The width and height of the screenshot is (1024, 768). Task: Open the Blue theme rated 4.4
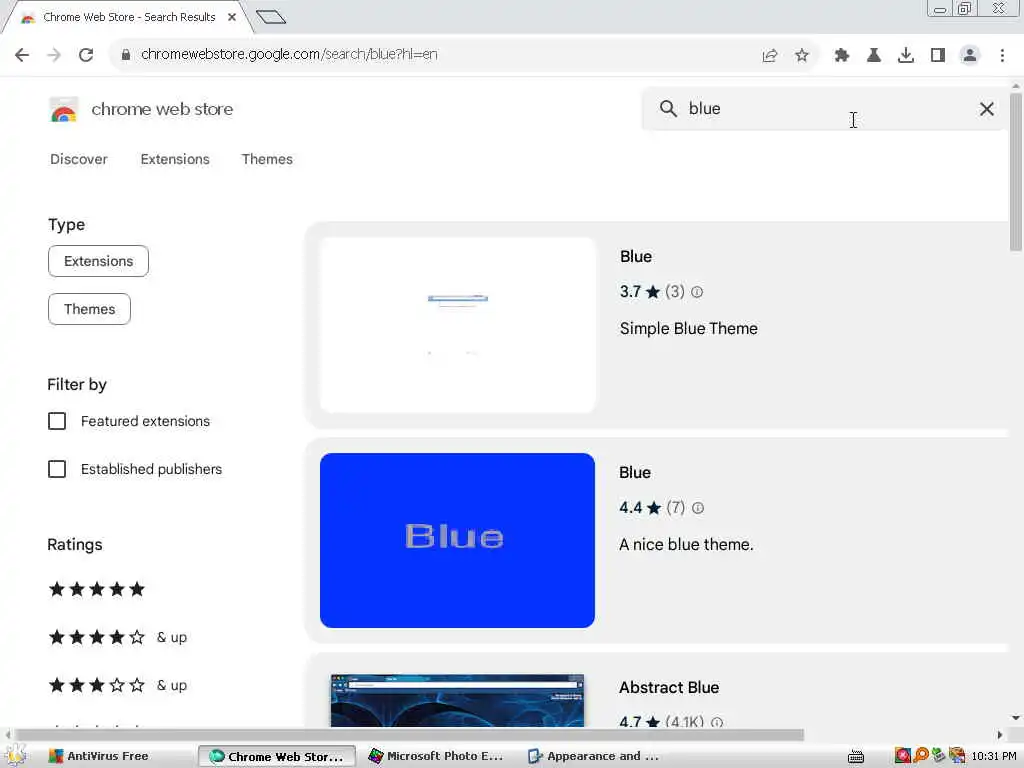tap(635, 473)
